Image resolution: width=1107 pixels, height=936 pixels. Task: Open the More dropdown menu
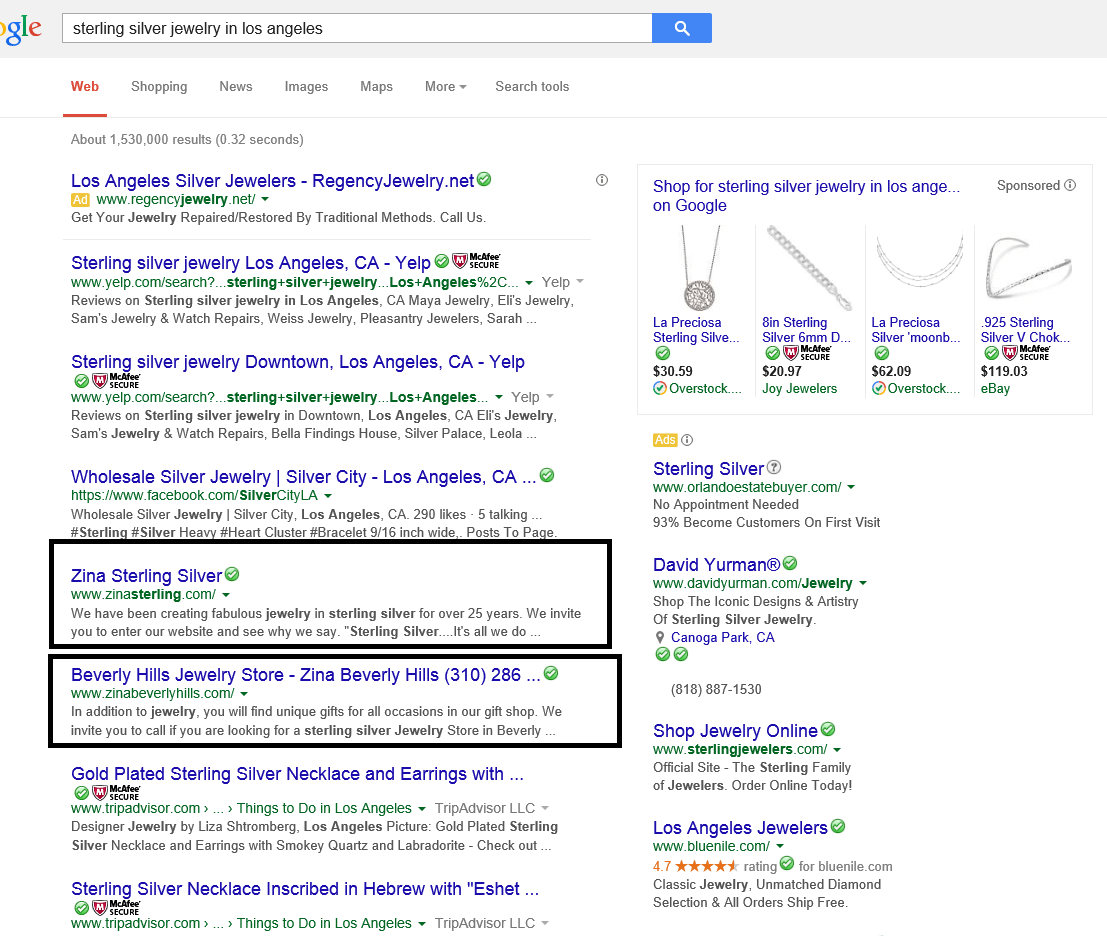[445, 86]
